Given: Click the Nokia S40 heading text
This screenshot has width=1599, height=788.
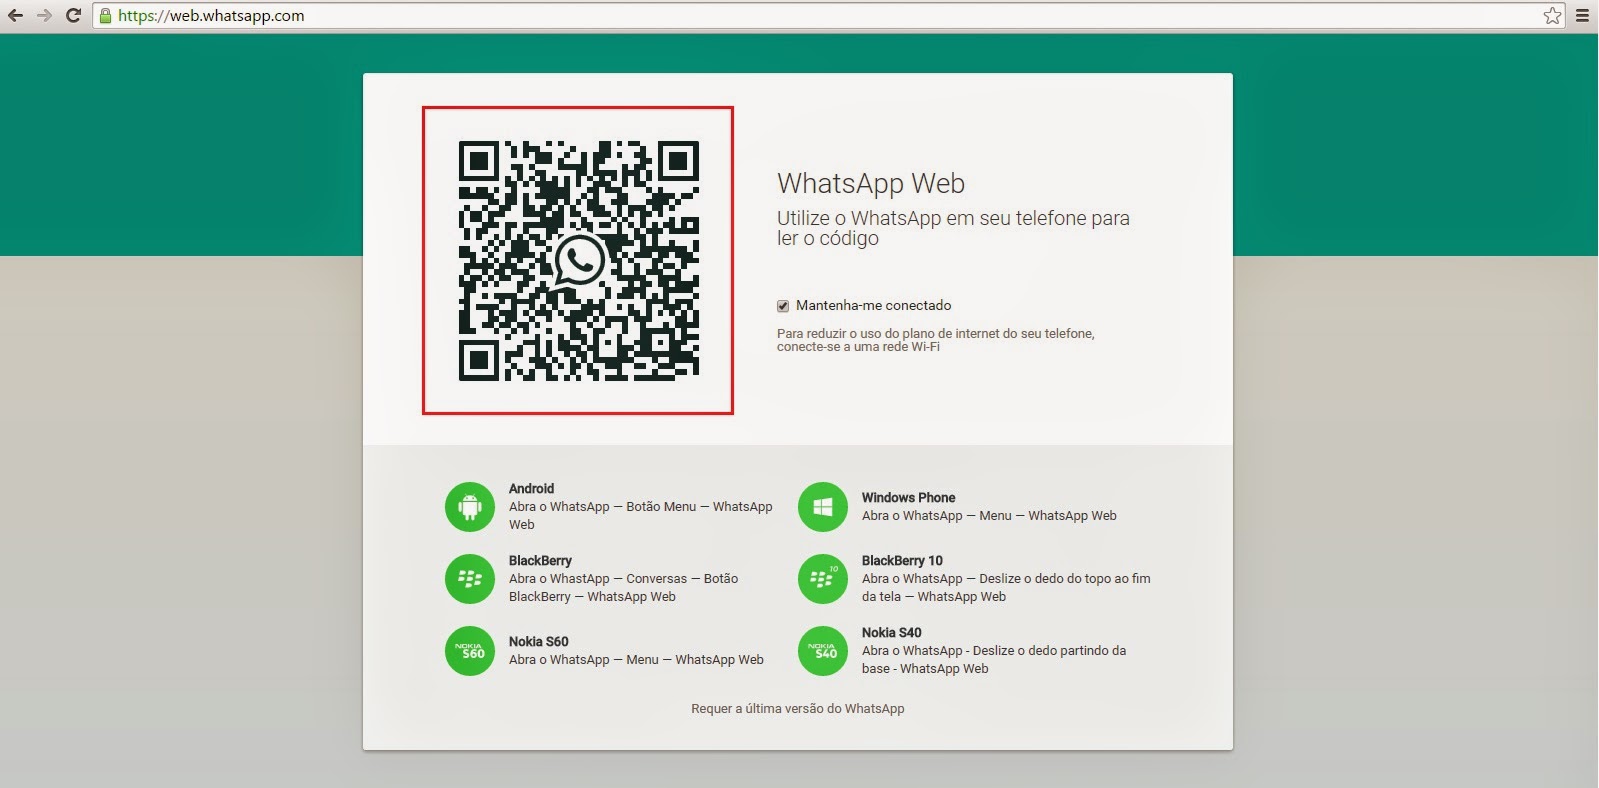Looking at the screenshot, I should pyautogui.click(x=891, y=633).
